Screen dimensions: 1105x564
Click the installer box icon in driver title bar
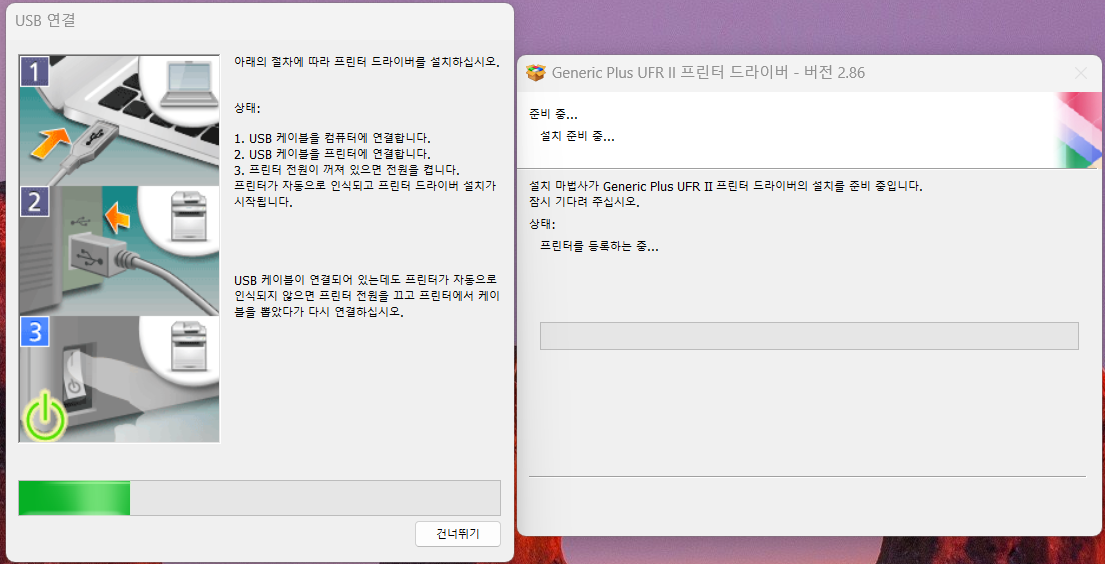[536, 73]
